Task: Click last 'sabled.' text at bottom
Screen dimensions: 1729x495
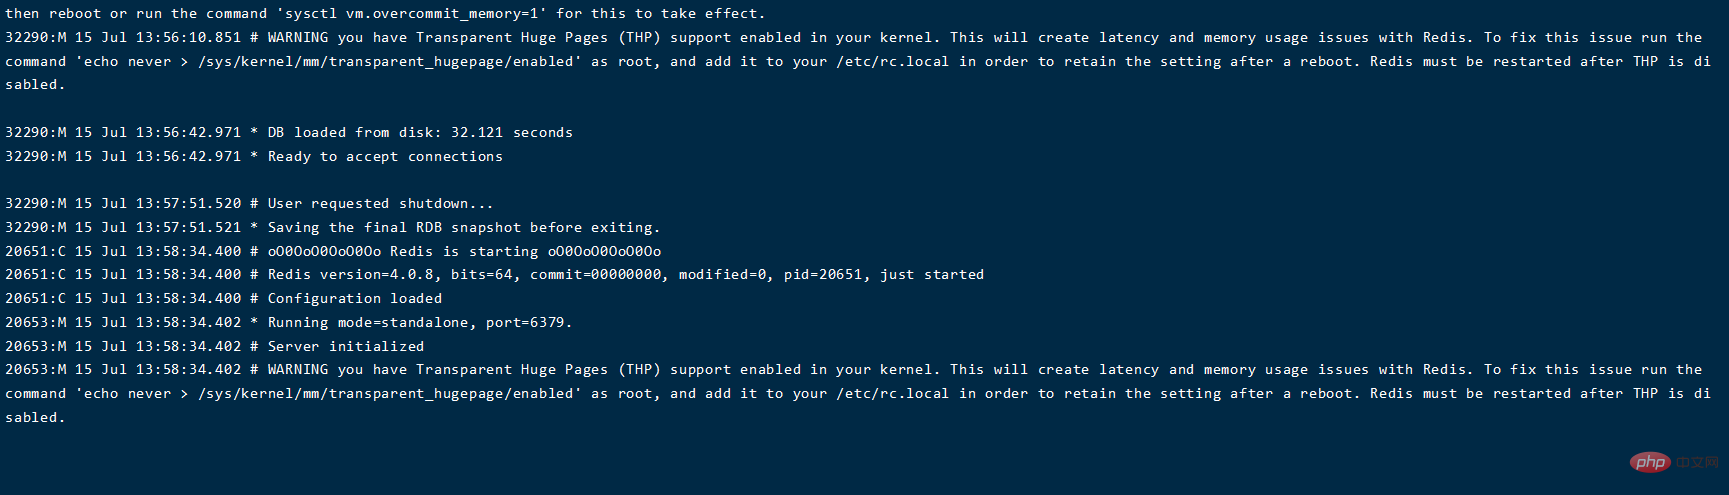Action: tap(35, 418)
